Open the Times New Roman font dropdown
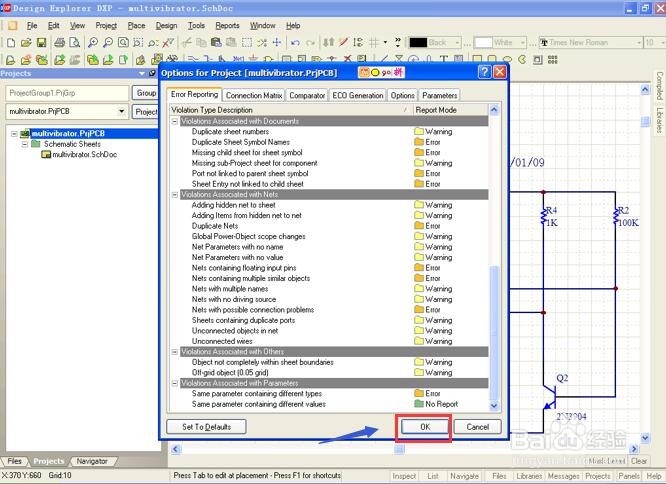666x484 pixels. 638,42
